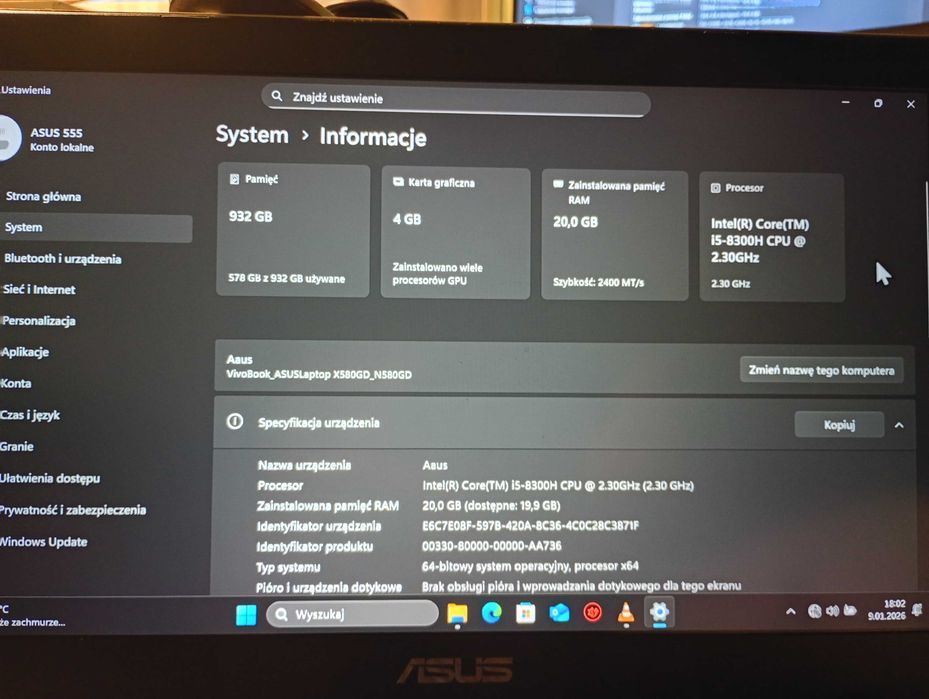Collapse the Specyfikacja urządzenia section
The width and height of the screenshot is (929, 699).
(899, 425)
